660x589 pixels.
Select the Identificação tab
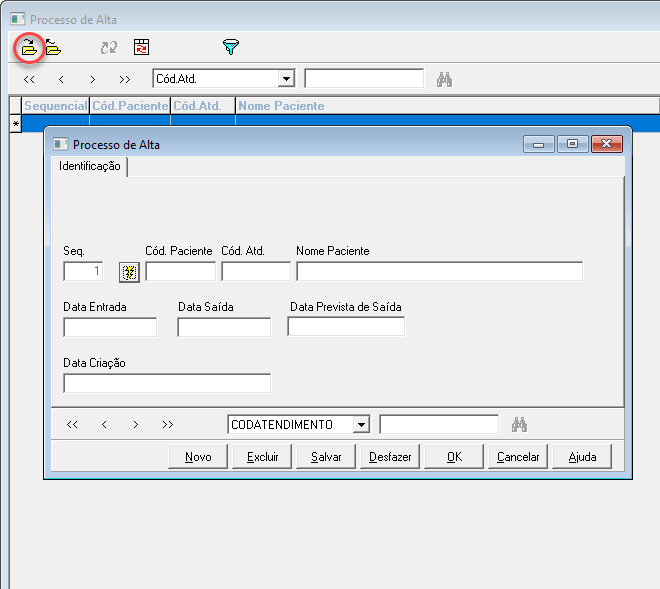point(90,166)
